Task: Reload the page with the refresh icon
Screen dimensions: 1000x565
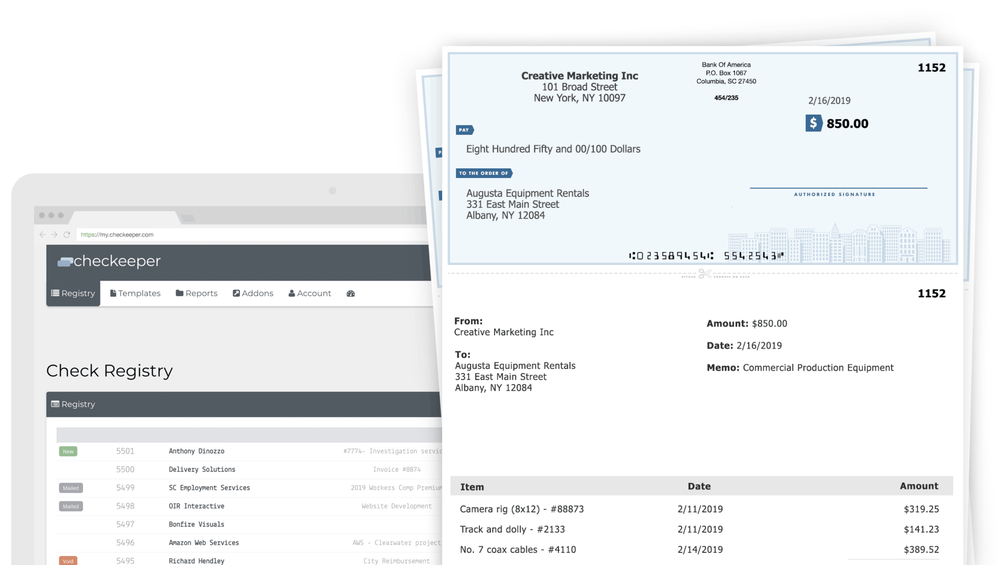Action: coord(66,235)
